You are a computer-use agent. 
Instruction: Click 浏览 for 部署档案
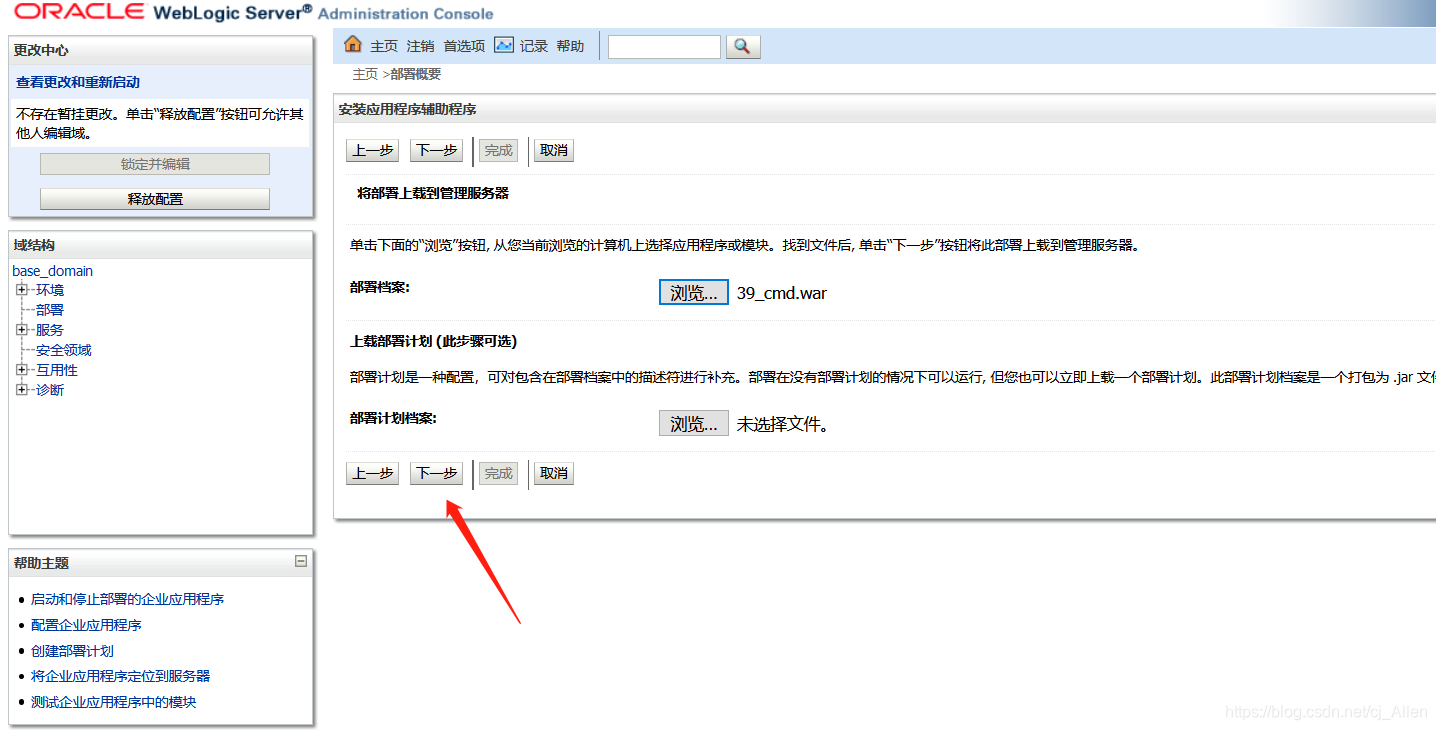click(694, 293)
